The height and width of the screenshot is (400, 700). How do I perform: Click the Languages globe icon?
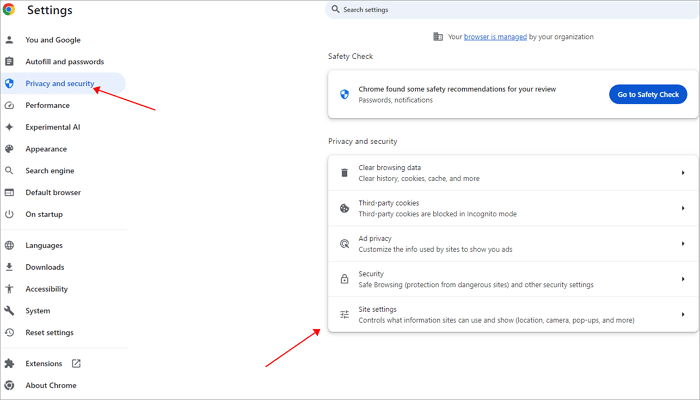9,245
